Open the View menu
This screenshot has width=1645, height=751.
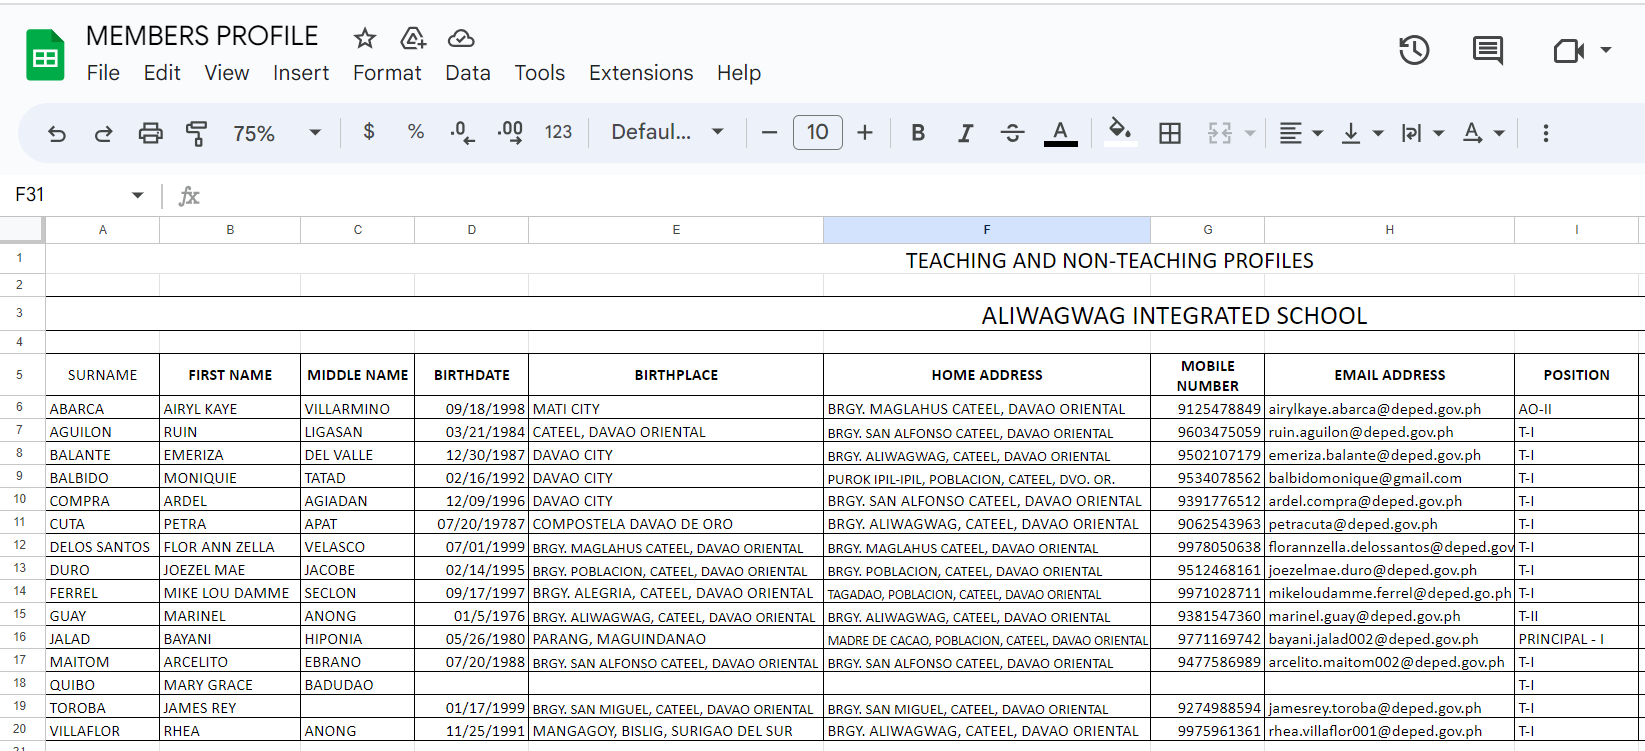click(227, 73)
